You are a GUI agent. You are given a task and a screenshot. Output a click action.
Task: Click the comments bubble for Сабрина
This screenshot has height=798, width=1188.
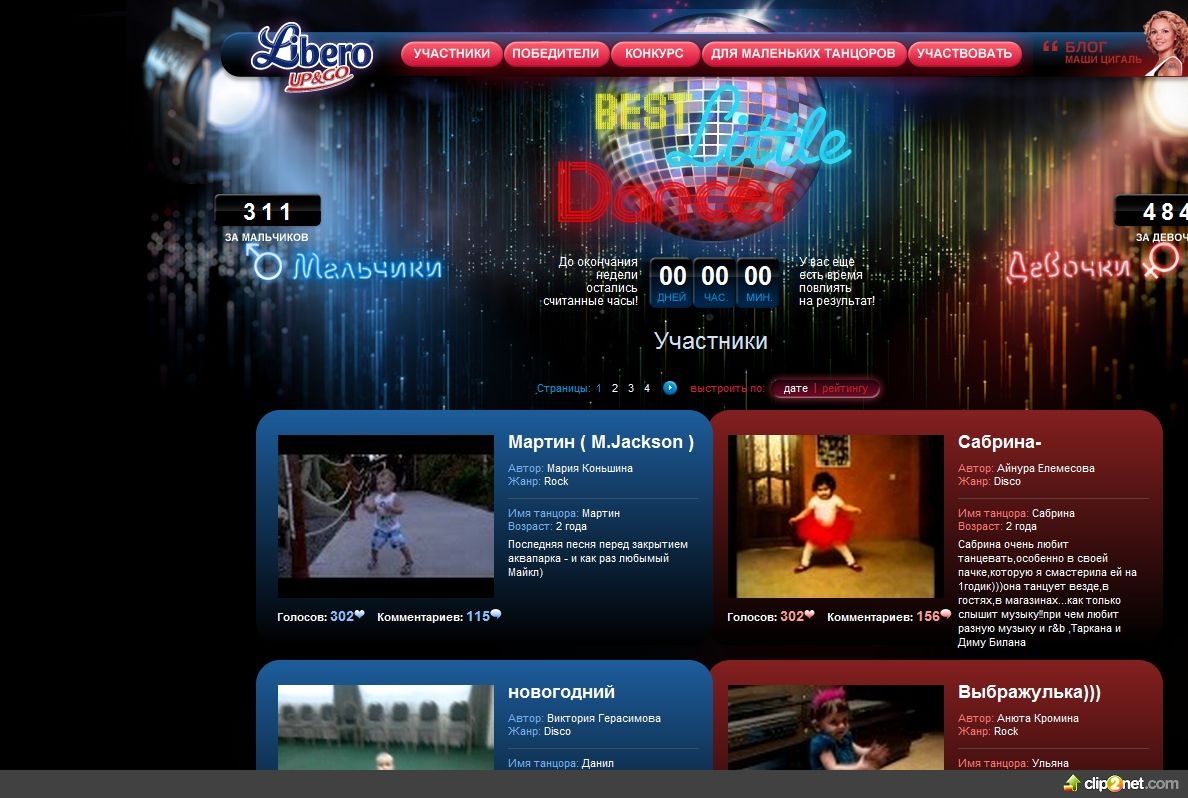(946, 615)
